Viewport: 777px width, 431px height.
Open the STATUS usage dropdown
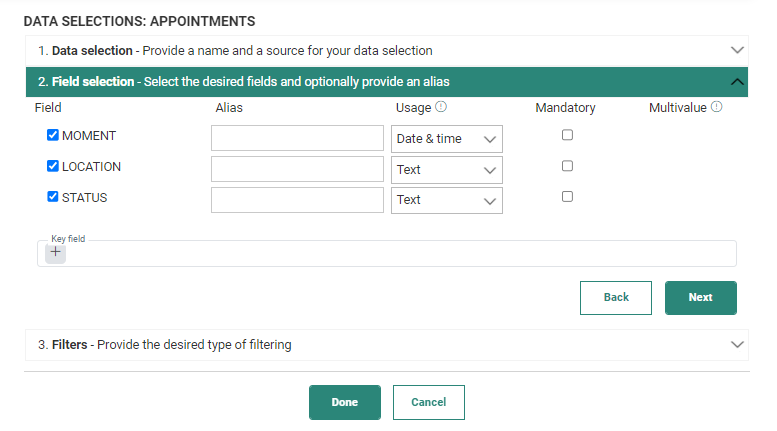[x=447, y=200]
